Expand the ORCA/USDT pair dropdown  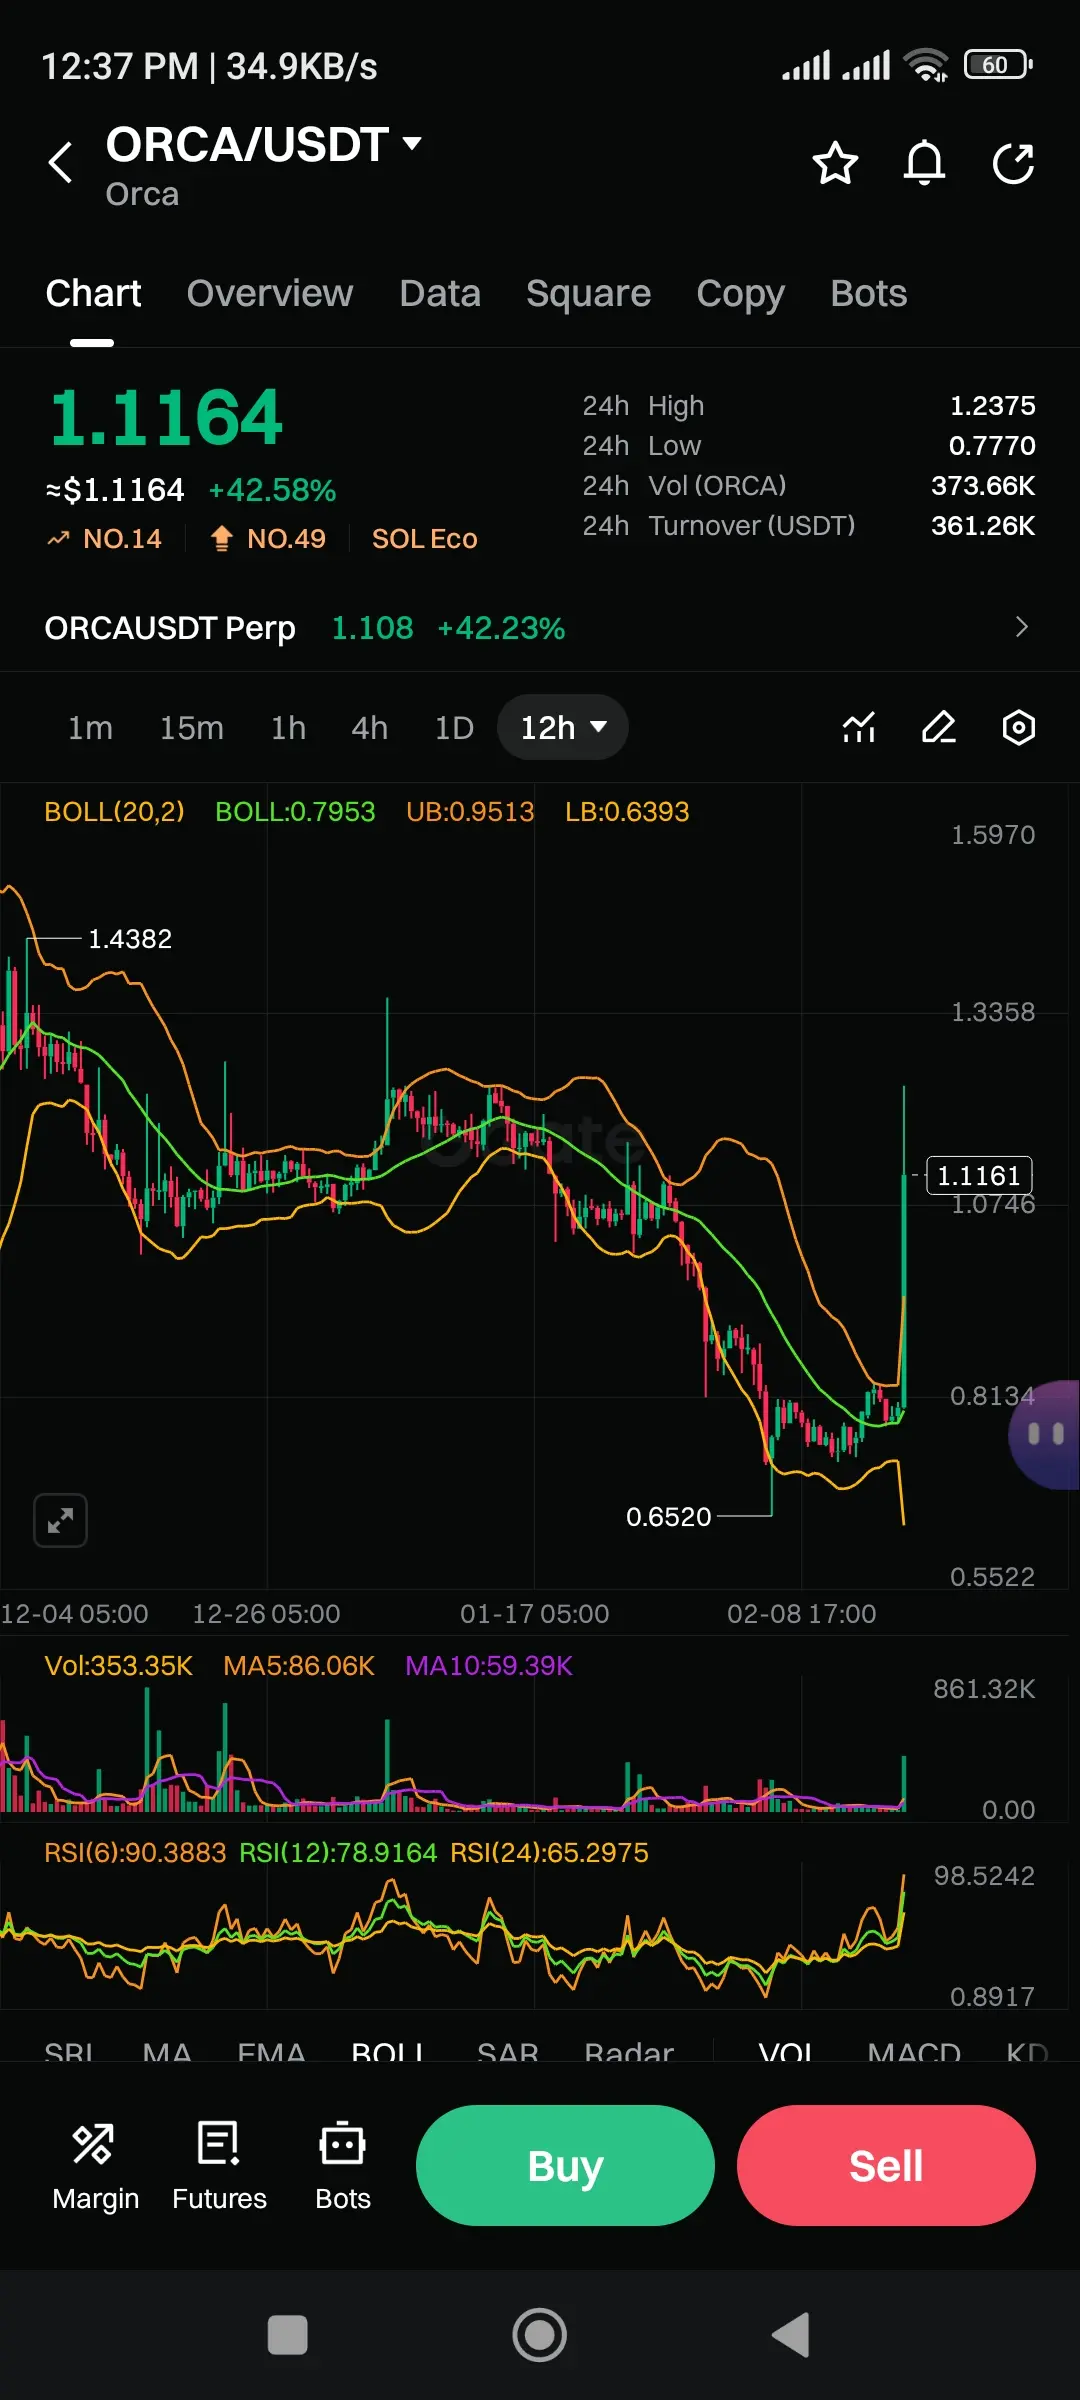point(412,143)
